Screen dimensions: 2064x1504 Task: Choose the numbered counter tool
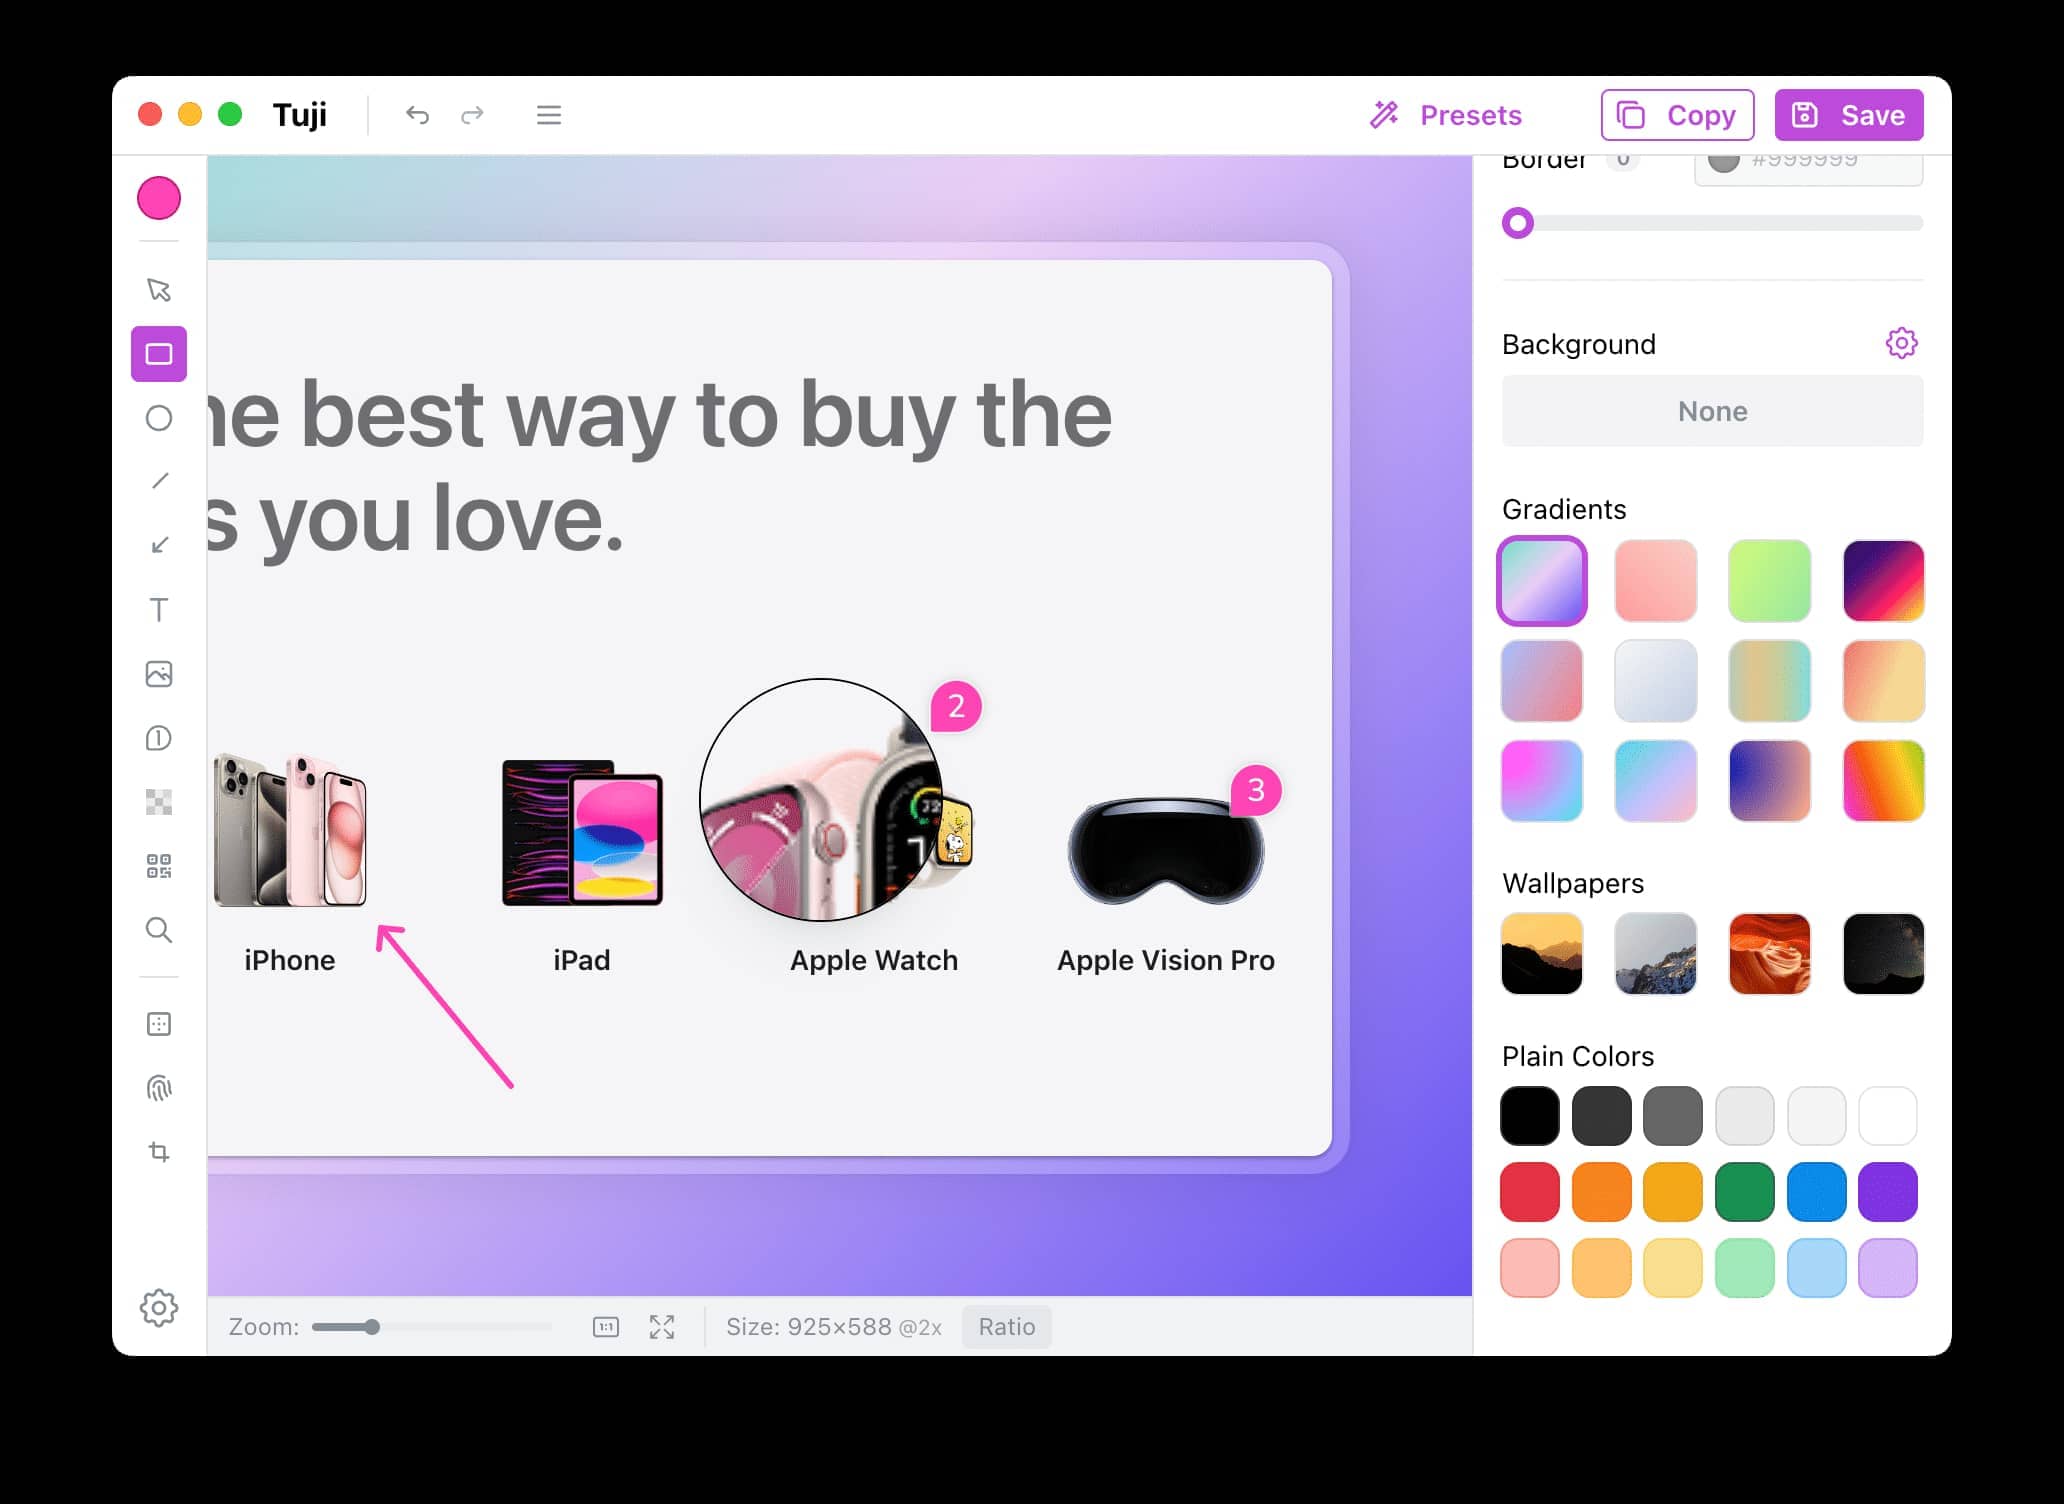[159, 738]
